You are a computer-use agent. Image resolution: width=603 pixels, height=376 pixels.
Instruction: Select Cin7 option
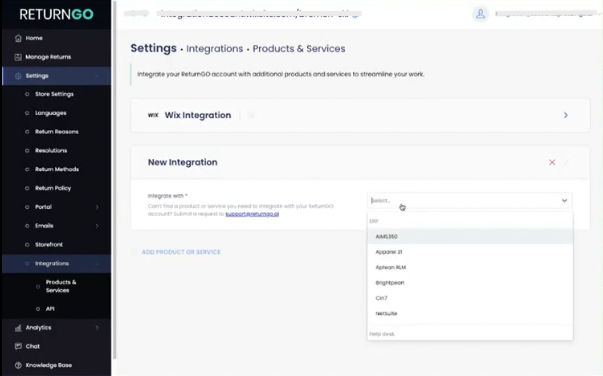point(470,298)
